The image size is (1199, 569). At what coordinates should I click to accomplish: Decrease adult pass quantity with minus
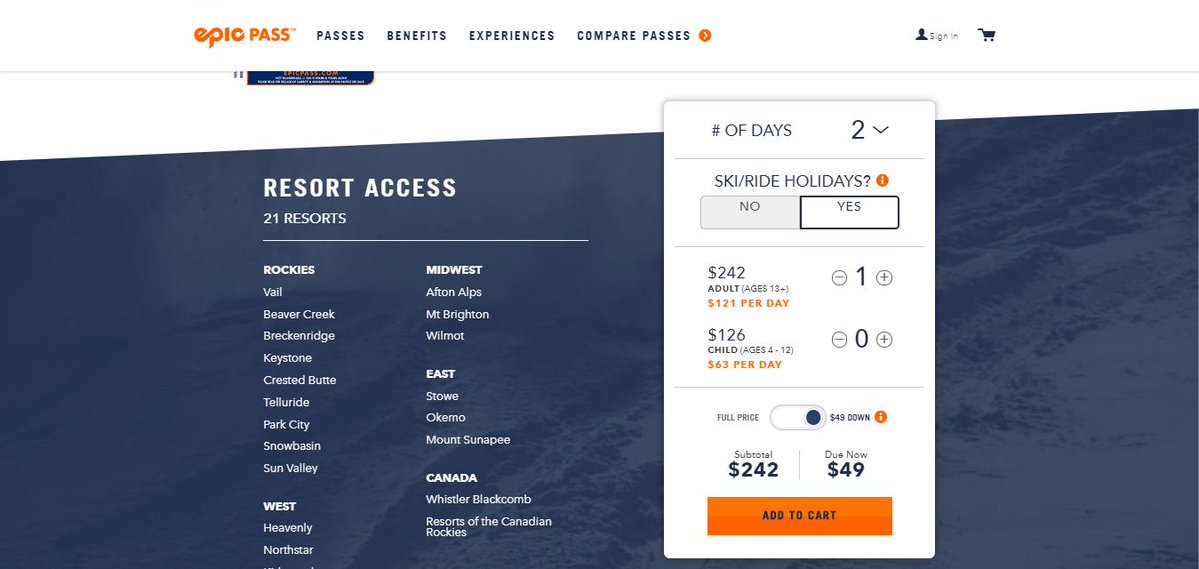pos(839,278)
